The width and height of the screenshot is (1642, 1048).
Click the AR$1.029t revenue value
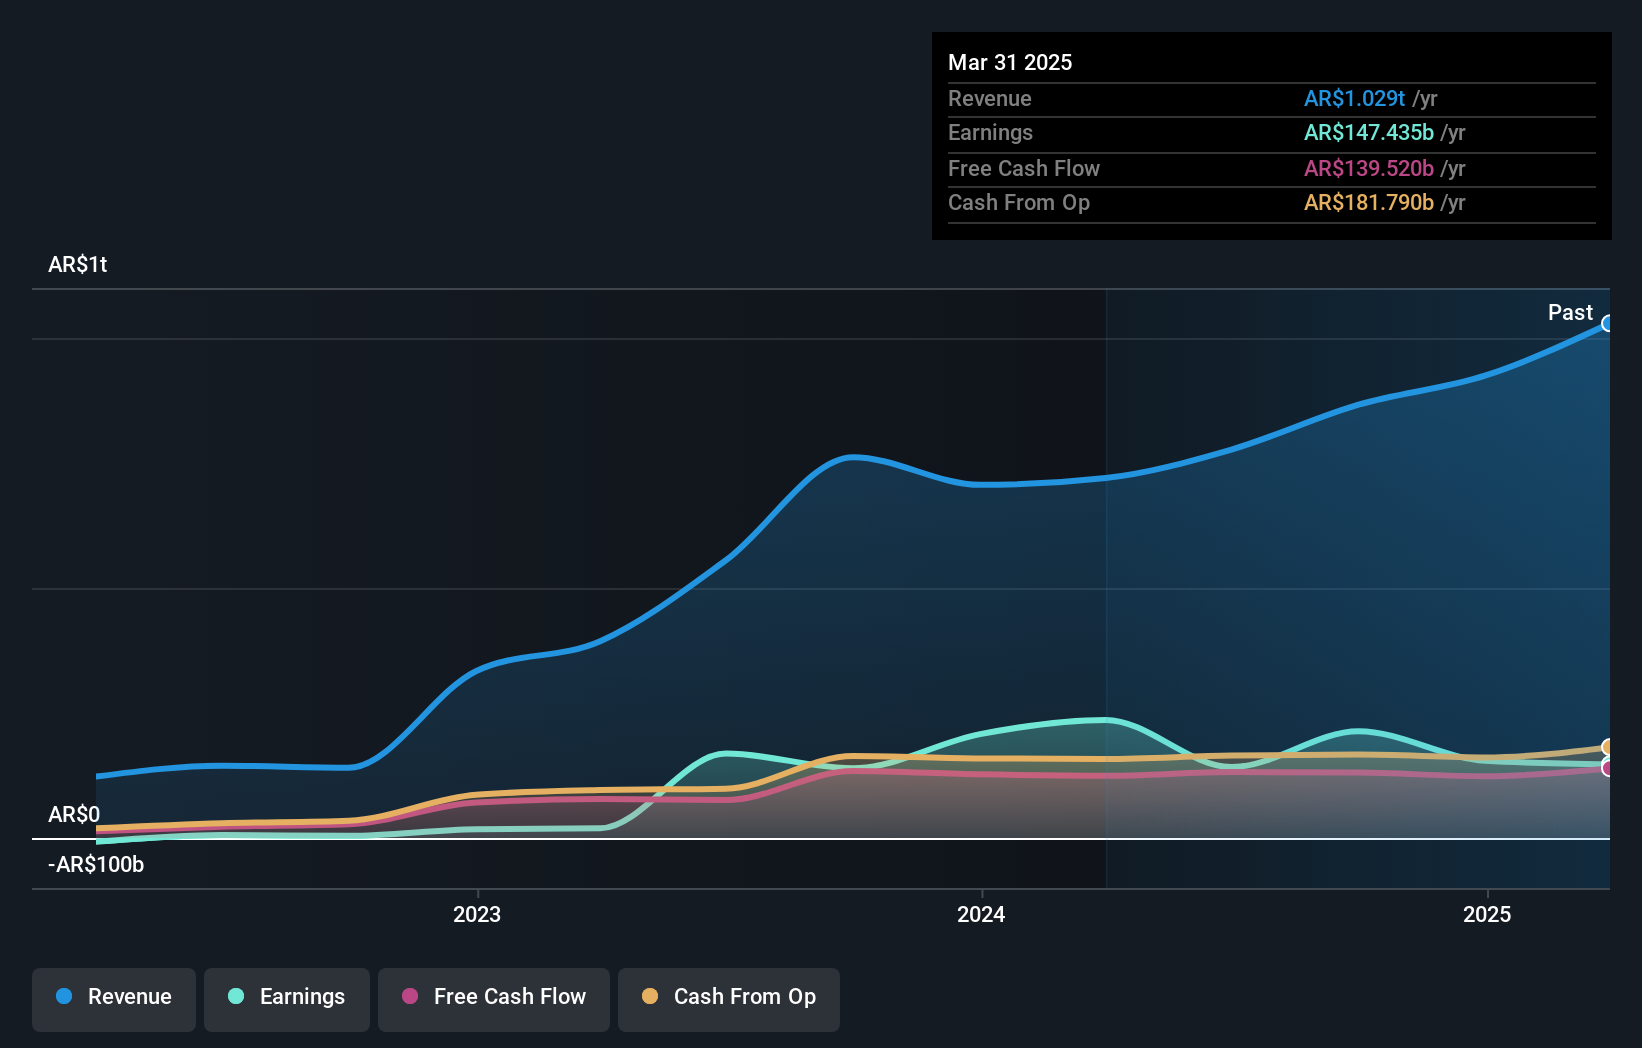tap(1354, 98)
